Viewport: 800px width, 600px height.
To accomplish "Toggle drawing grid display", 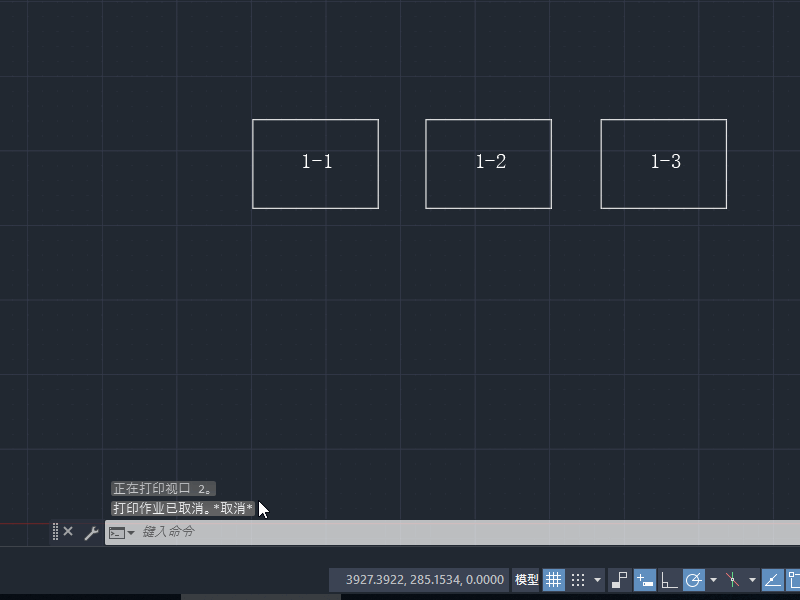I will 554,580.
